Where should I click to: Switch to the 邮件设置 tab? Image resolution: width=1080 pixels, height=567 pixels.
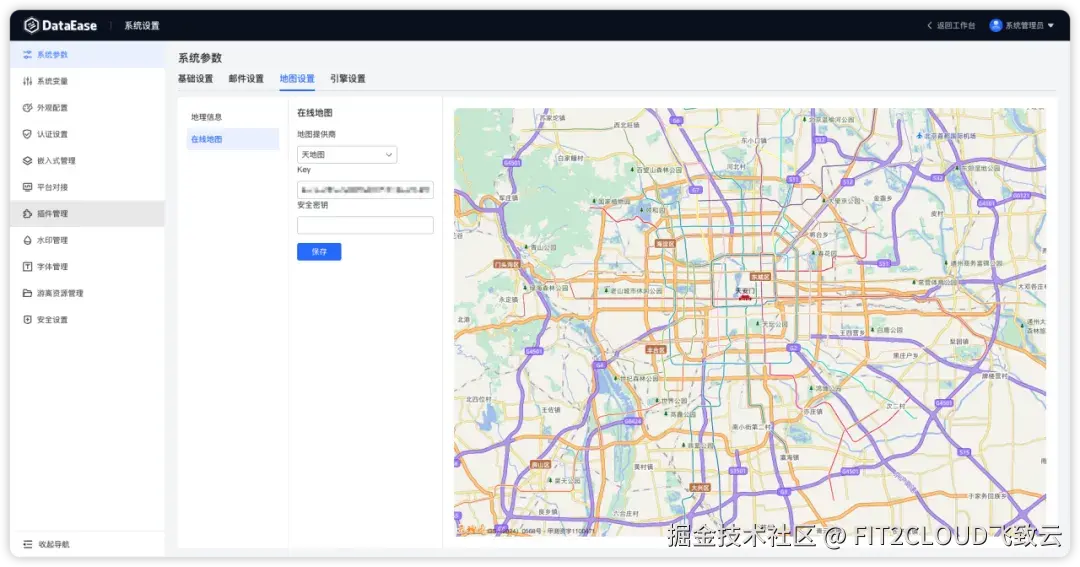pyautogui.click(x=246, y=79)
